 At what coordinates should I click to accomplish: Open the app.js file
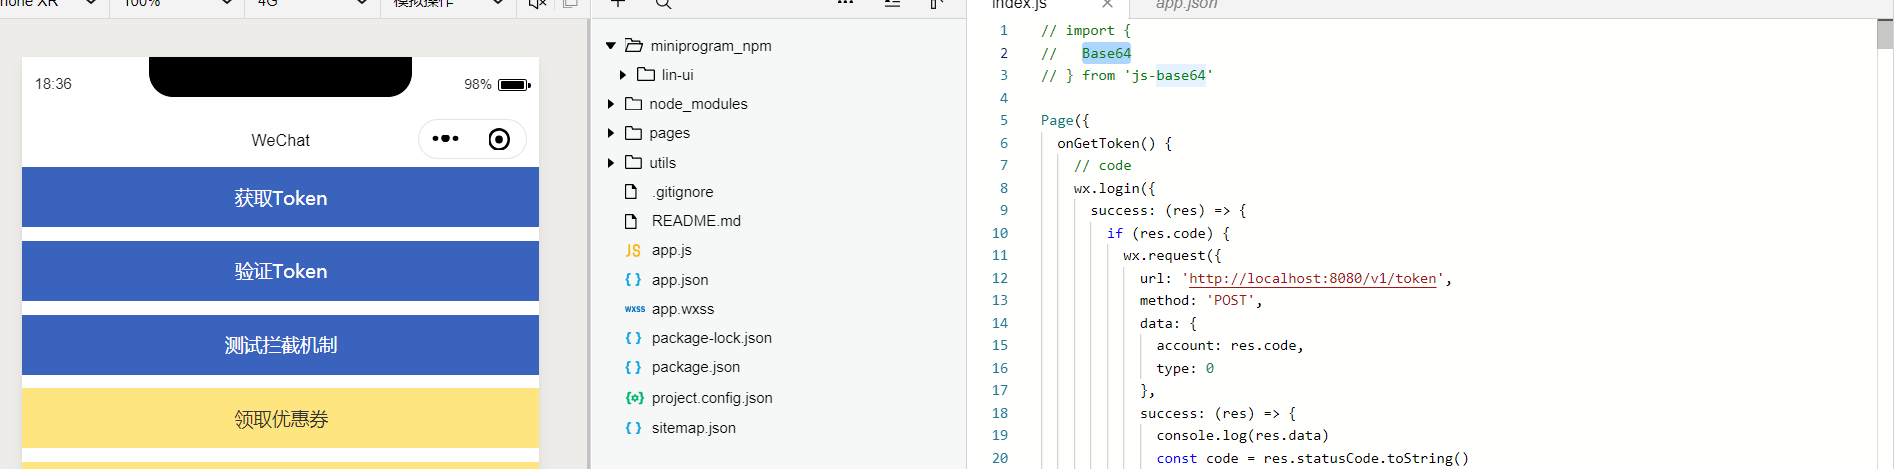pyautogui.click(x=671, y=250)
